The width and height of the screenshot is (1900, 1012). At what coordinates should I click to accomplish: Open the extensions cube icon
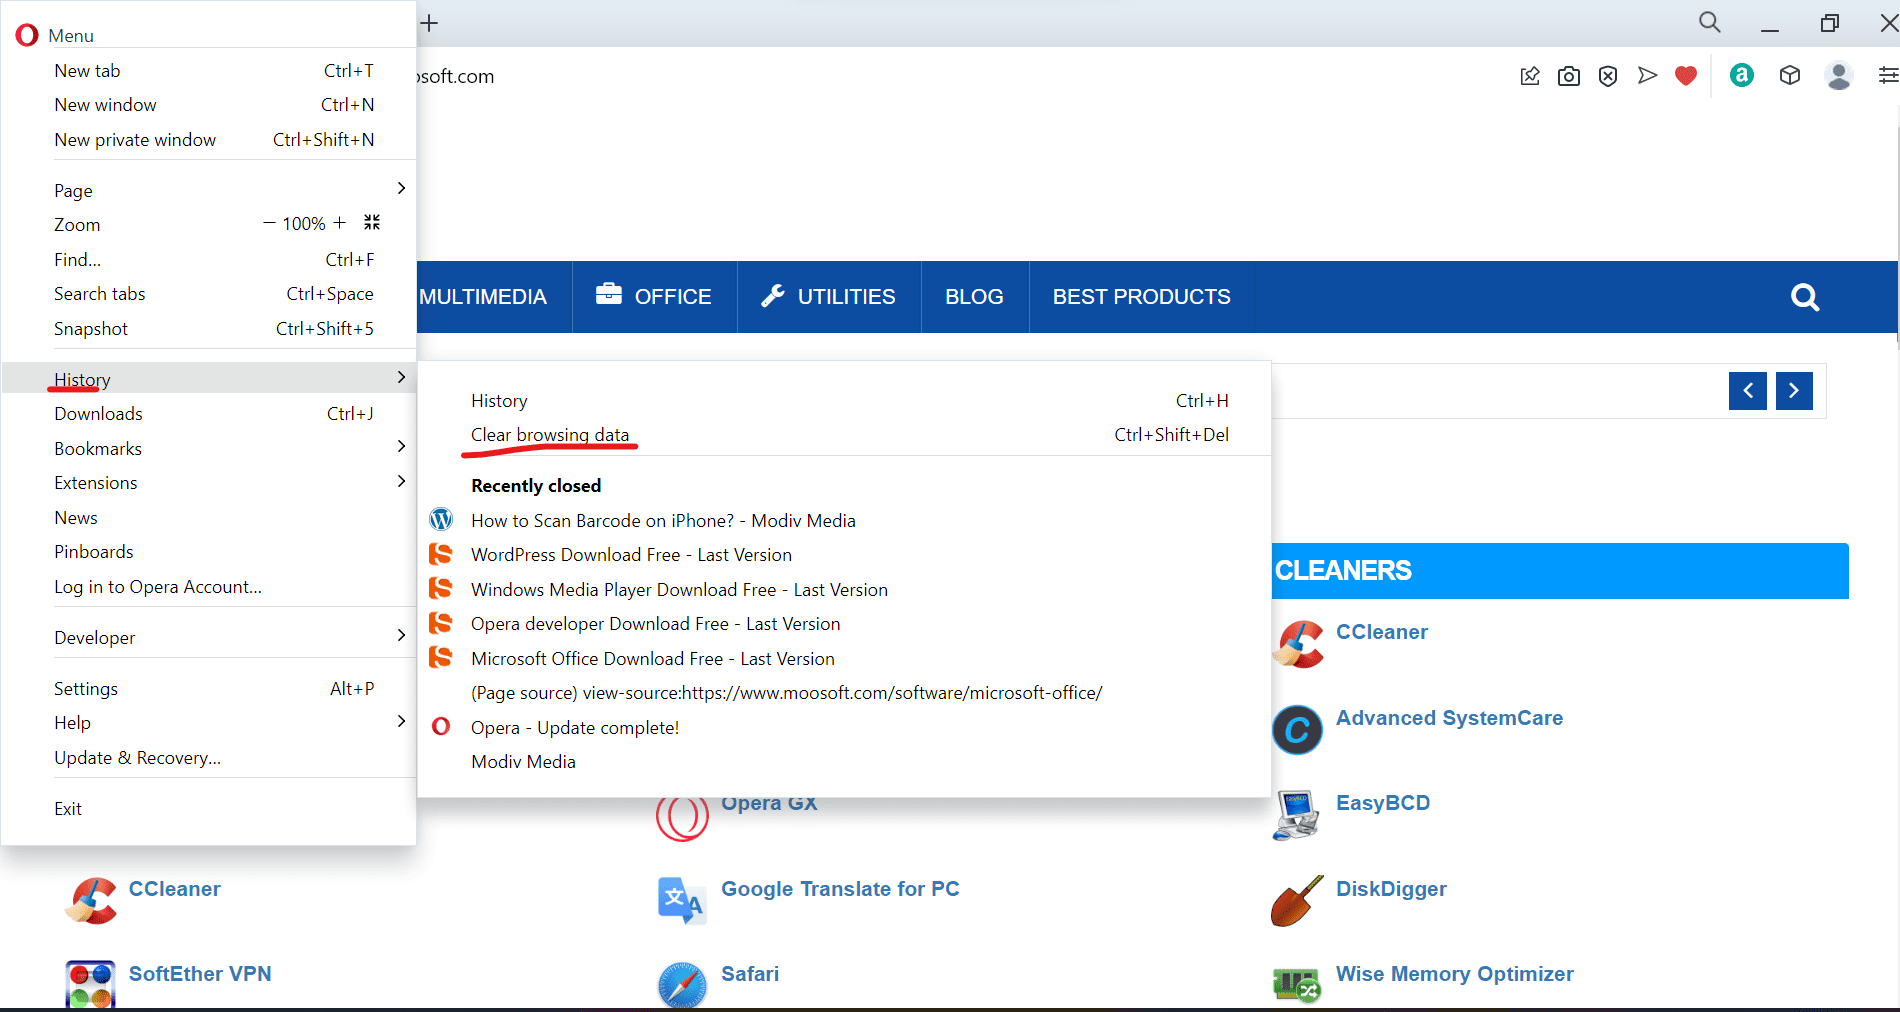(1790, 75)
